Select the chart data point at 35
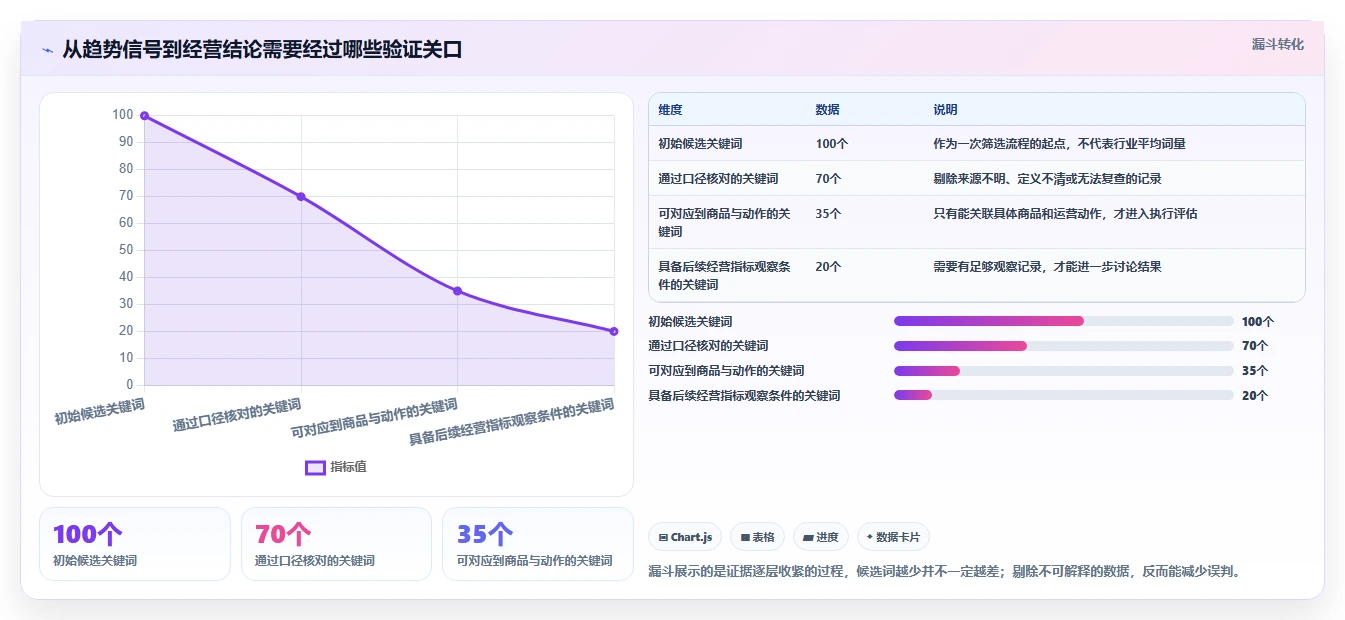This screenshot has width=1345, height=620. coord(457,291)
